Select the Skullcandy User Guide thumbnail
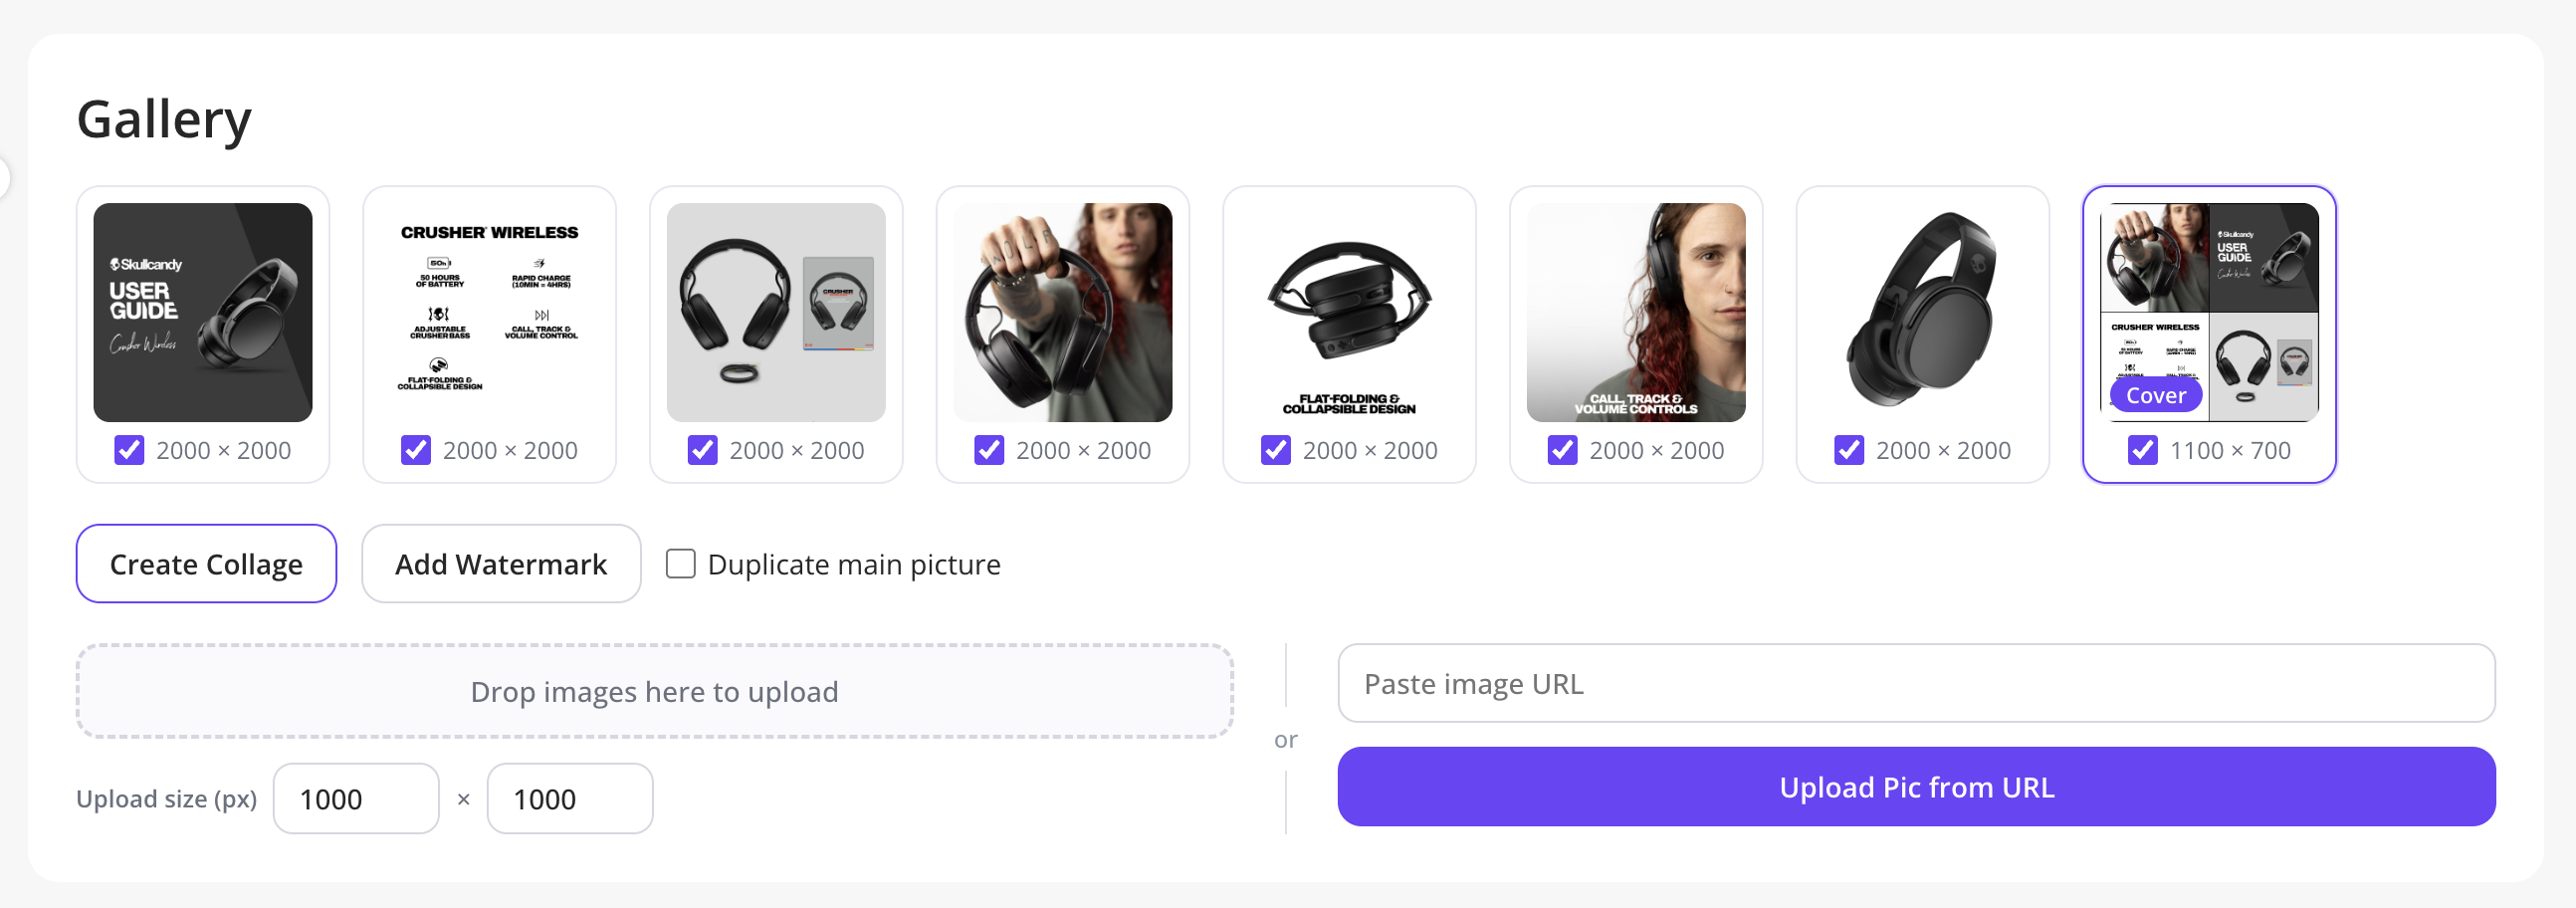Screen dimensions: 2576x908 point(203,312)
